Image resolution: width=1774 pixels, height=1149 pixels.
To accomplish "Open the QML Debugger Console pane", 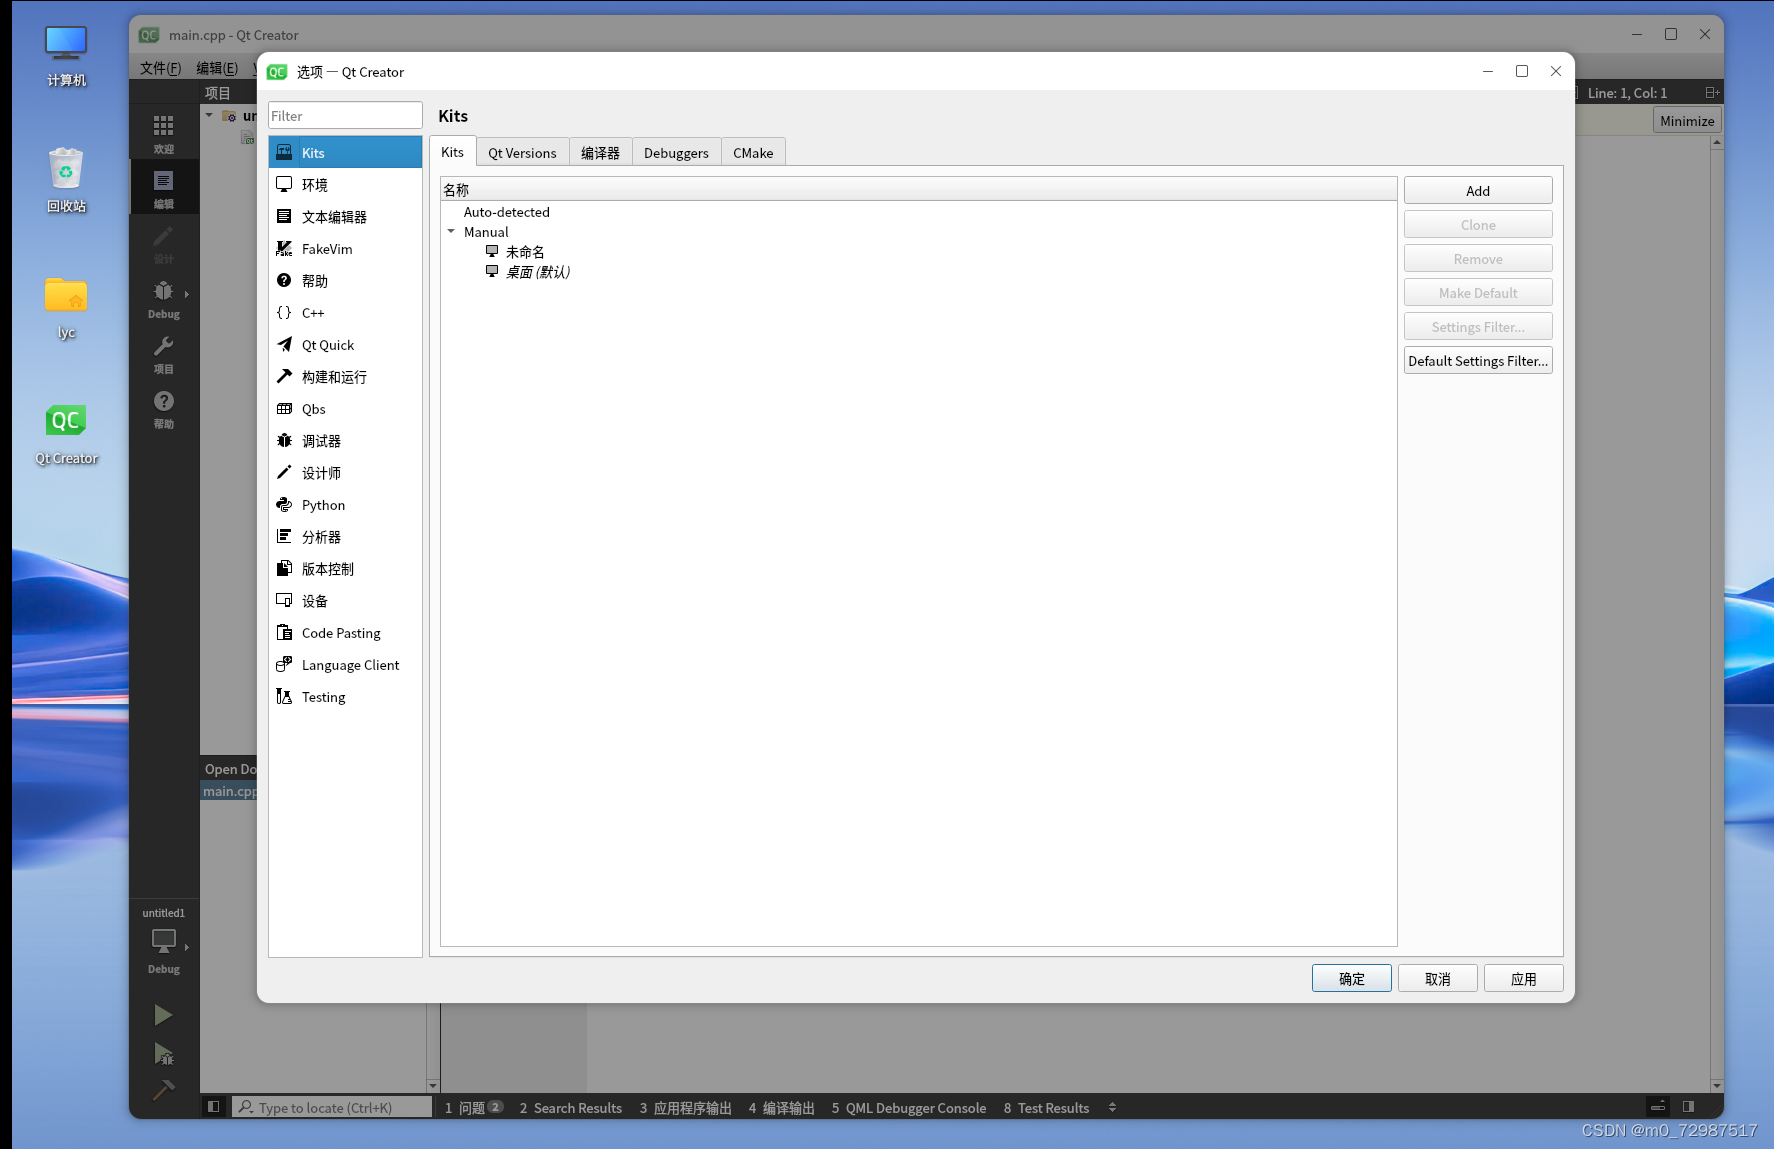I will coord(909,1107).
